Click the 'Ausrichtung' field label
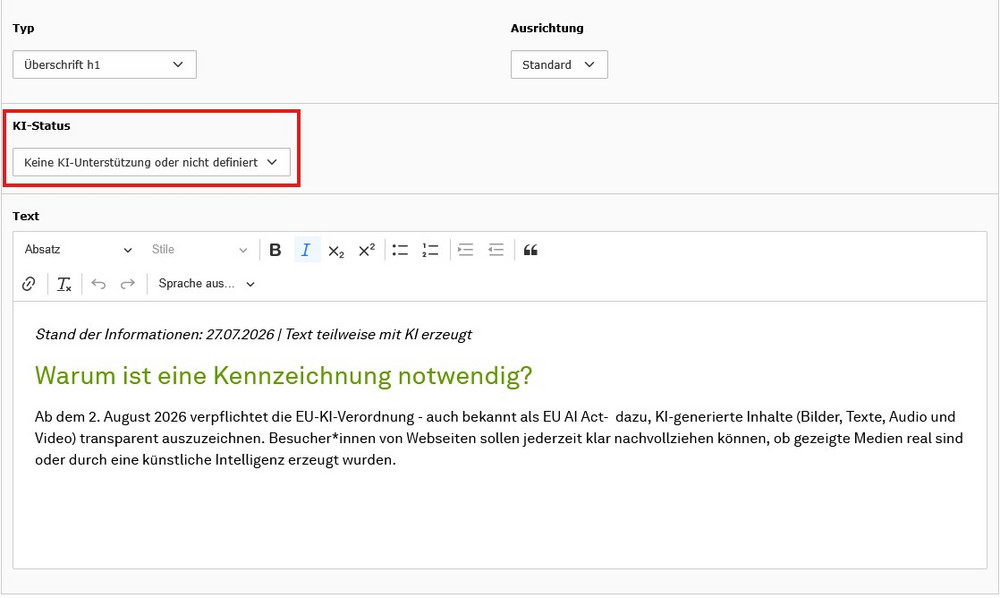Viewport: 1000px width, 598px height. [547, 28]
